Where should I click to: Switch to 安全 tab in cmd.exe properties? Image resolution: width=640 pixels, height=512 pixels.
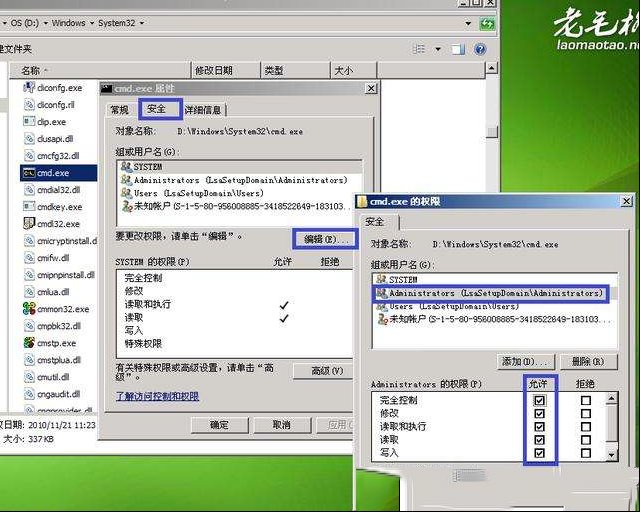160,109
